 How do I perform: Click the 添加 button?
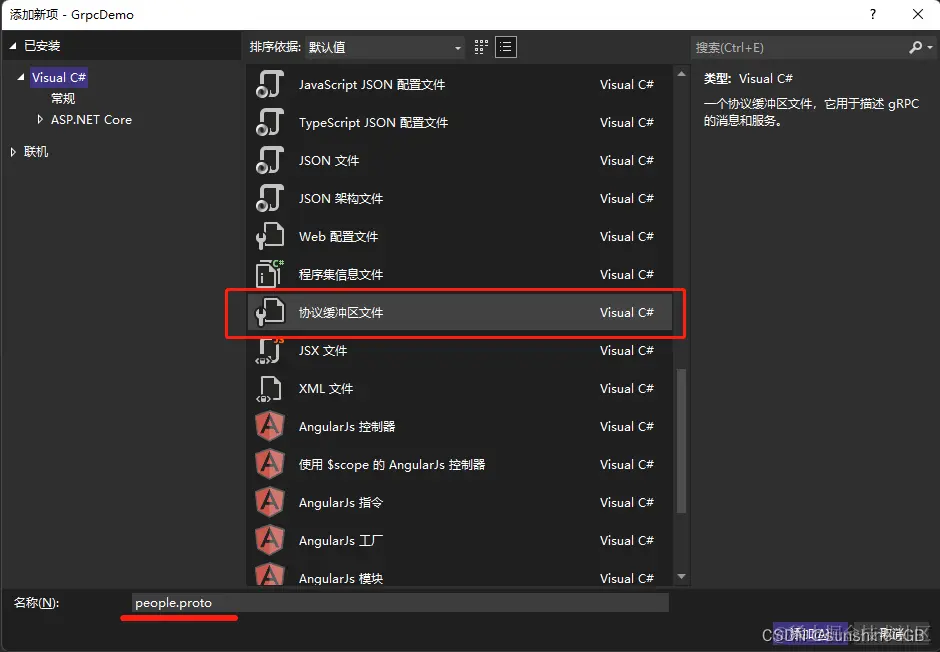810,633
